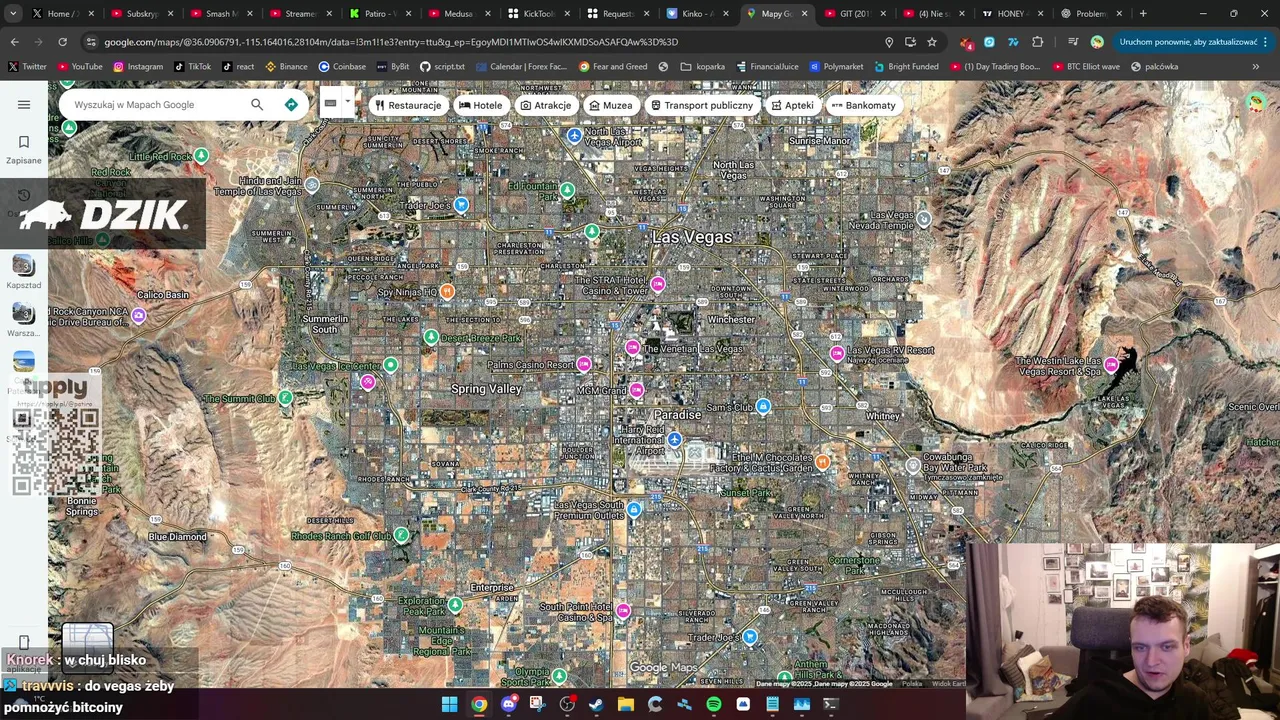Click the Exploration Peak Park marker
This screenshot has height=720, width=1280.
pyautogui.click(x=455, y=604)
